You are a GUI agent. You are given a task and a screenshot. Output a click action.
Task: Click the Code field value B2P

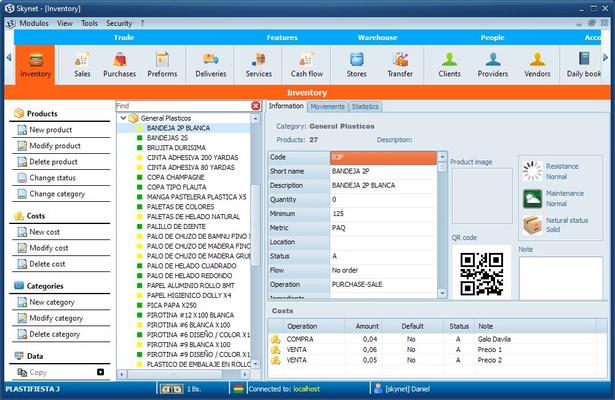383,157
